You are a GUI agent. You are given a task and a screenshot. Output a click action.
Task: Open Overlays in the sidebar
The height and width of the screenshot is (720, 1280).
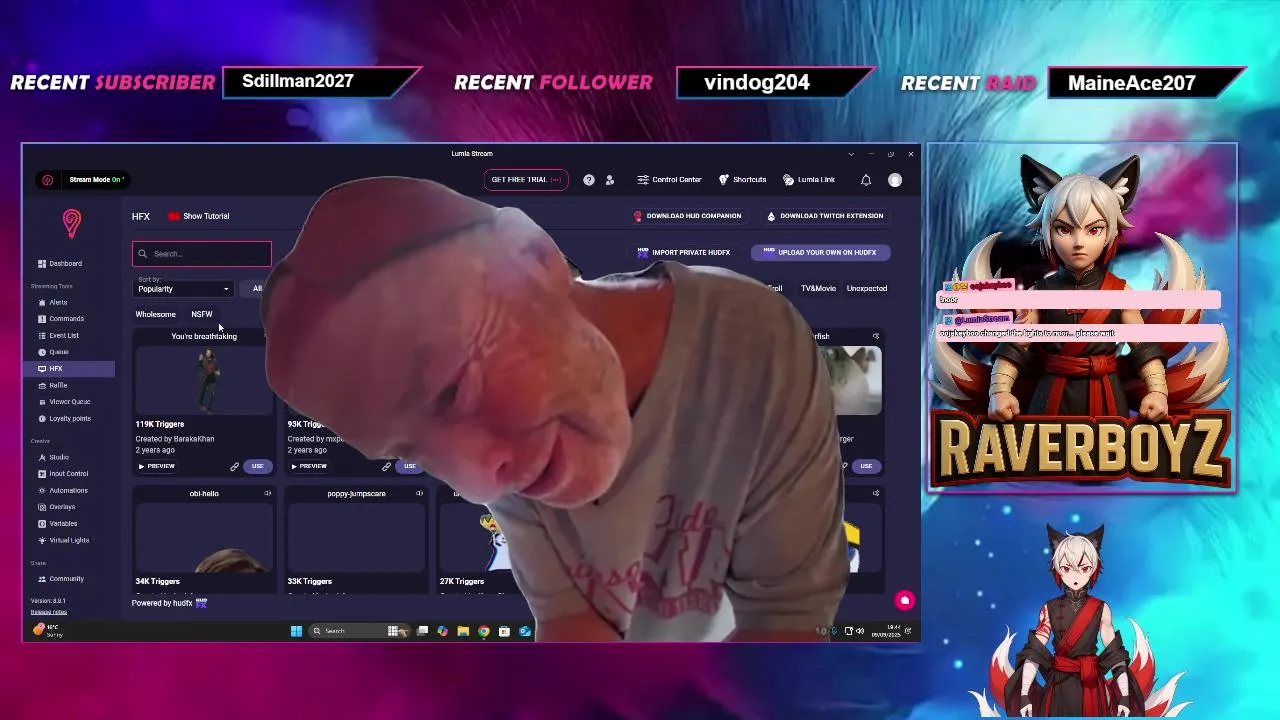tap(57, 507)
